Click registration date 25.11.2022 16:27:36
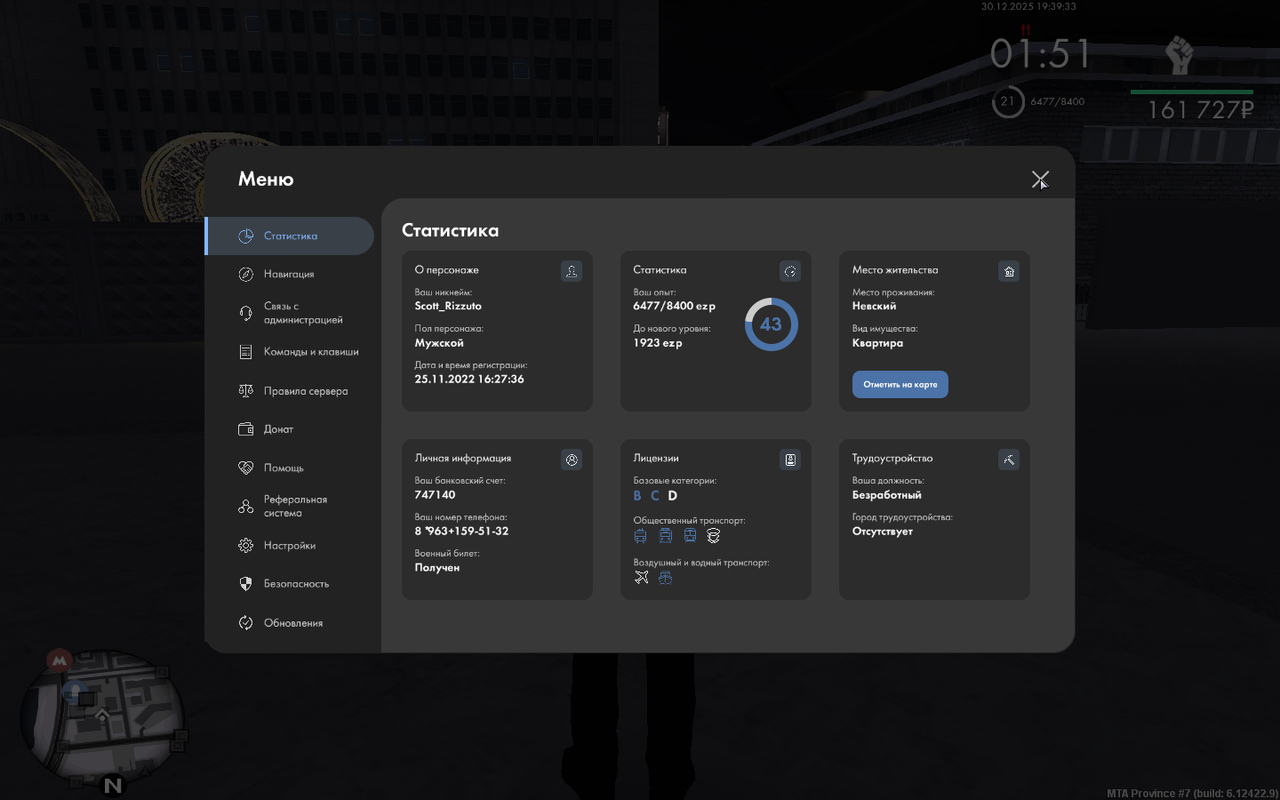 pyautogui.click(x=469, y=379)
